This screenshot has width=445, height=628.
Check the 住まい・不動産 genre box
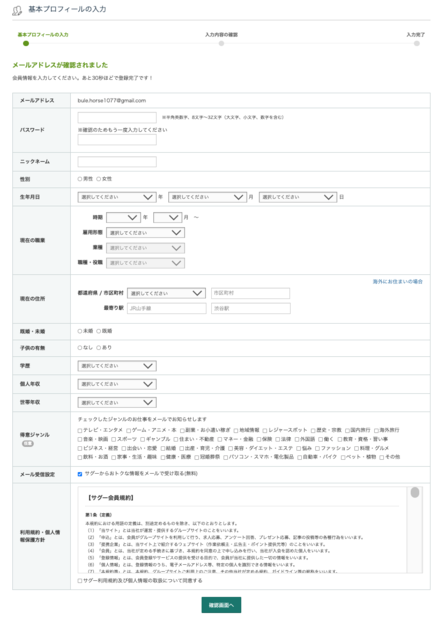tap(176, 439)
